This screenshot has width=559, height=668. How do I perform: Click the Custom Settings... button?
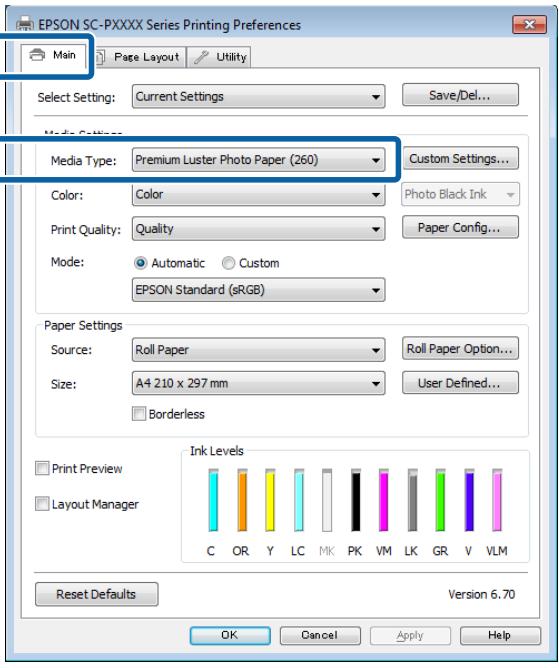point(460,158)
